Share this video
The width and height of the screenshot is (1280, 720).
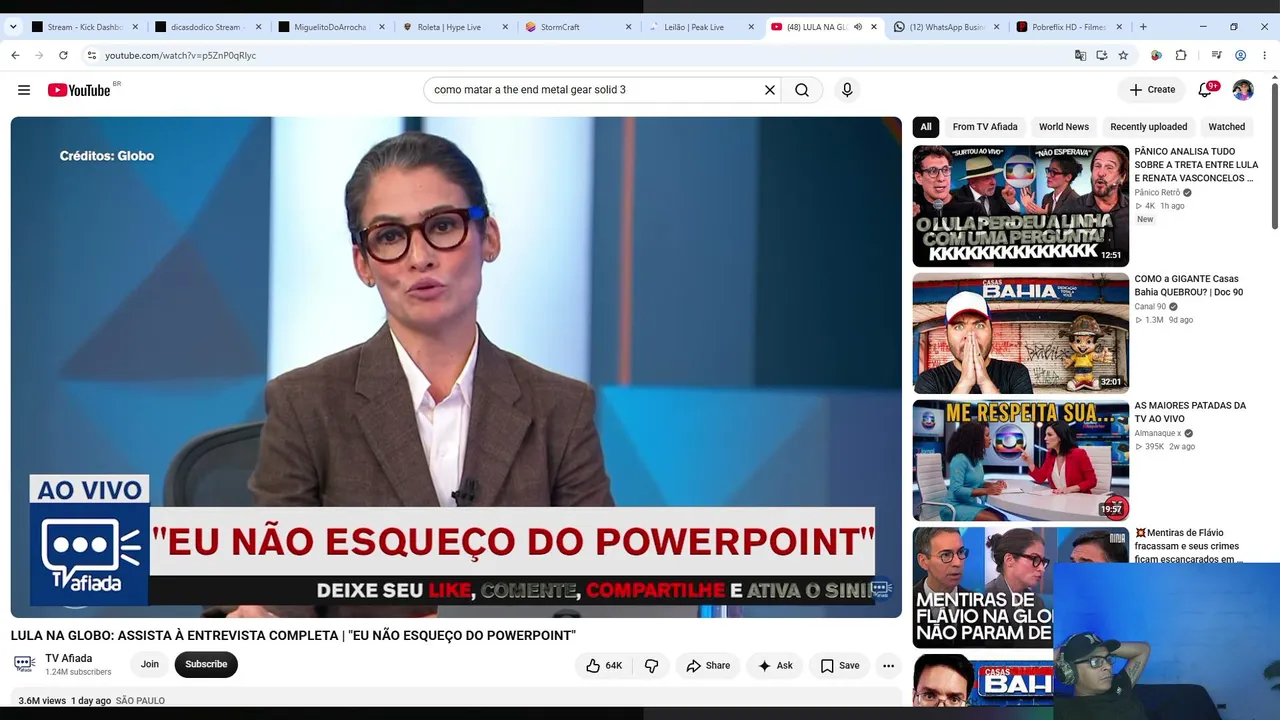click(708, 665)
